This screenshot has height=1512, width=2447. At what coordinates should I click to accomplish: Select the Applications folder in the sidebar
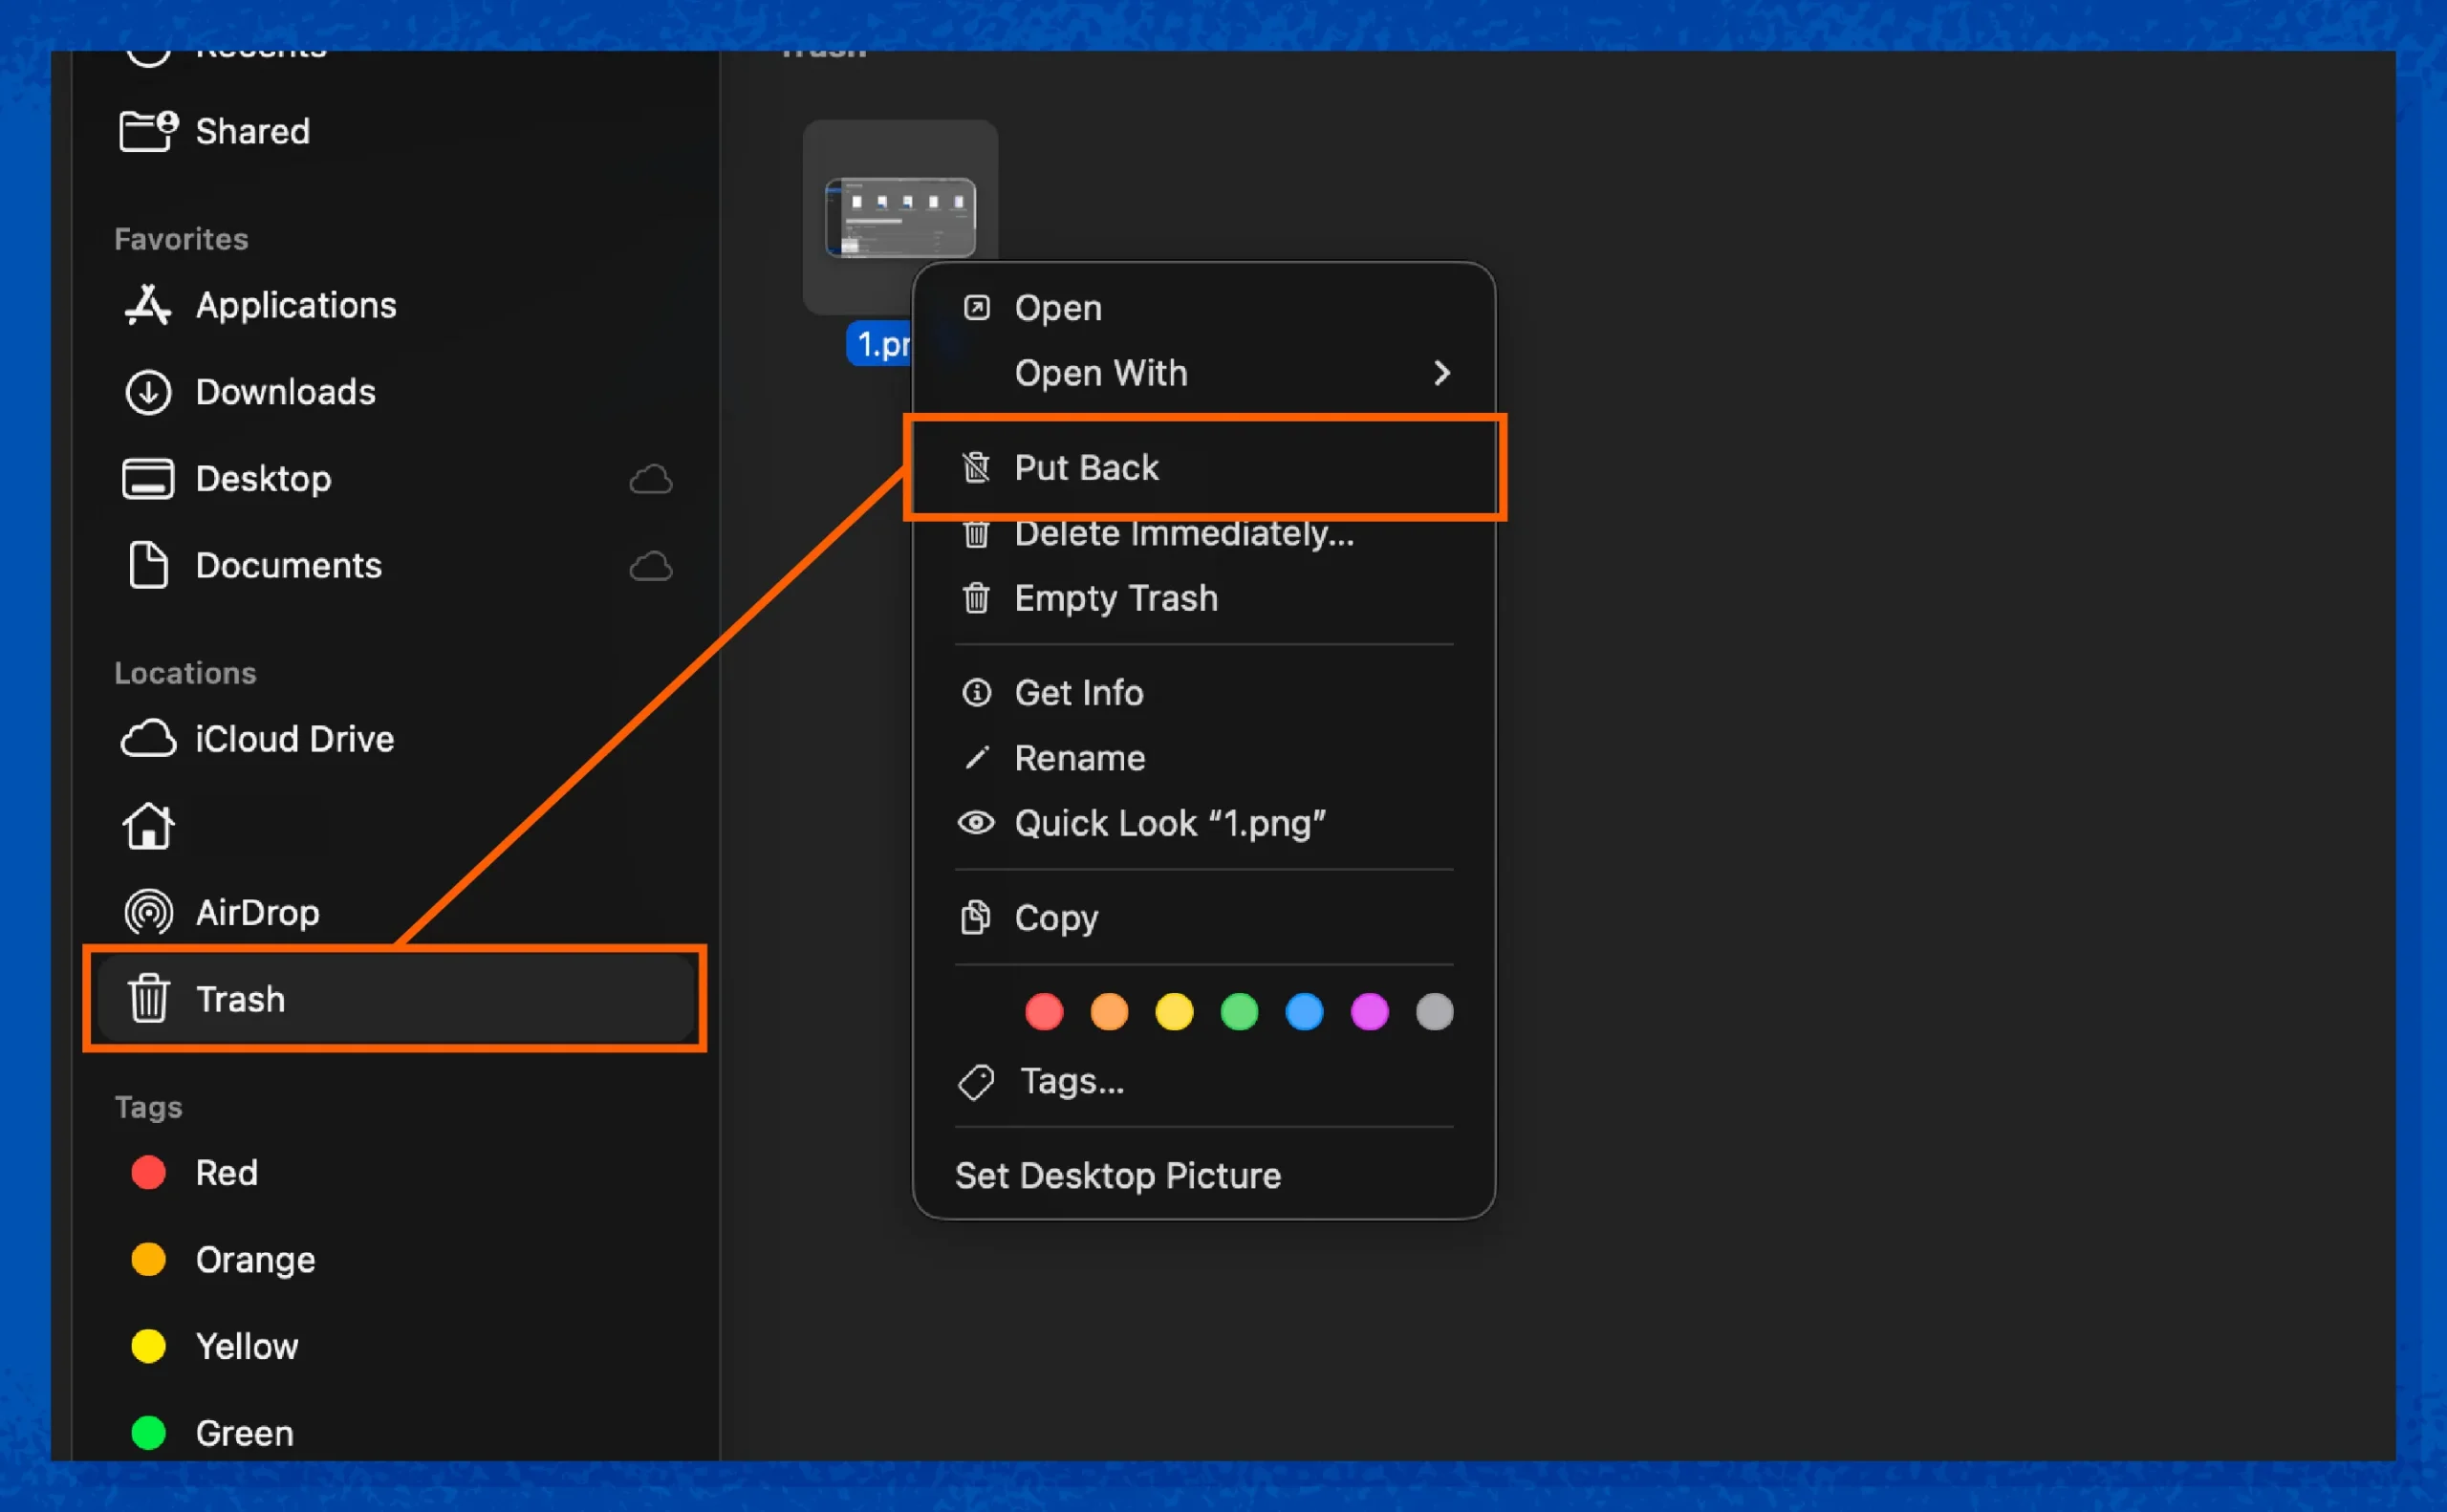tap(296, 305)
